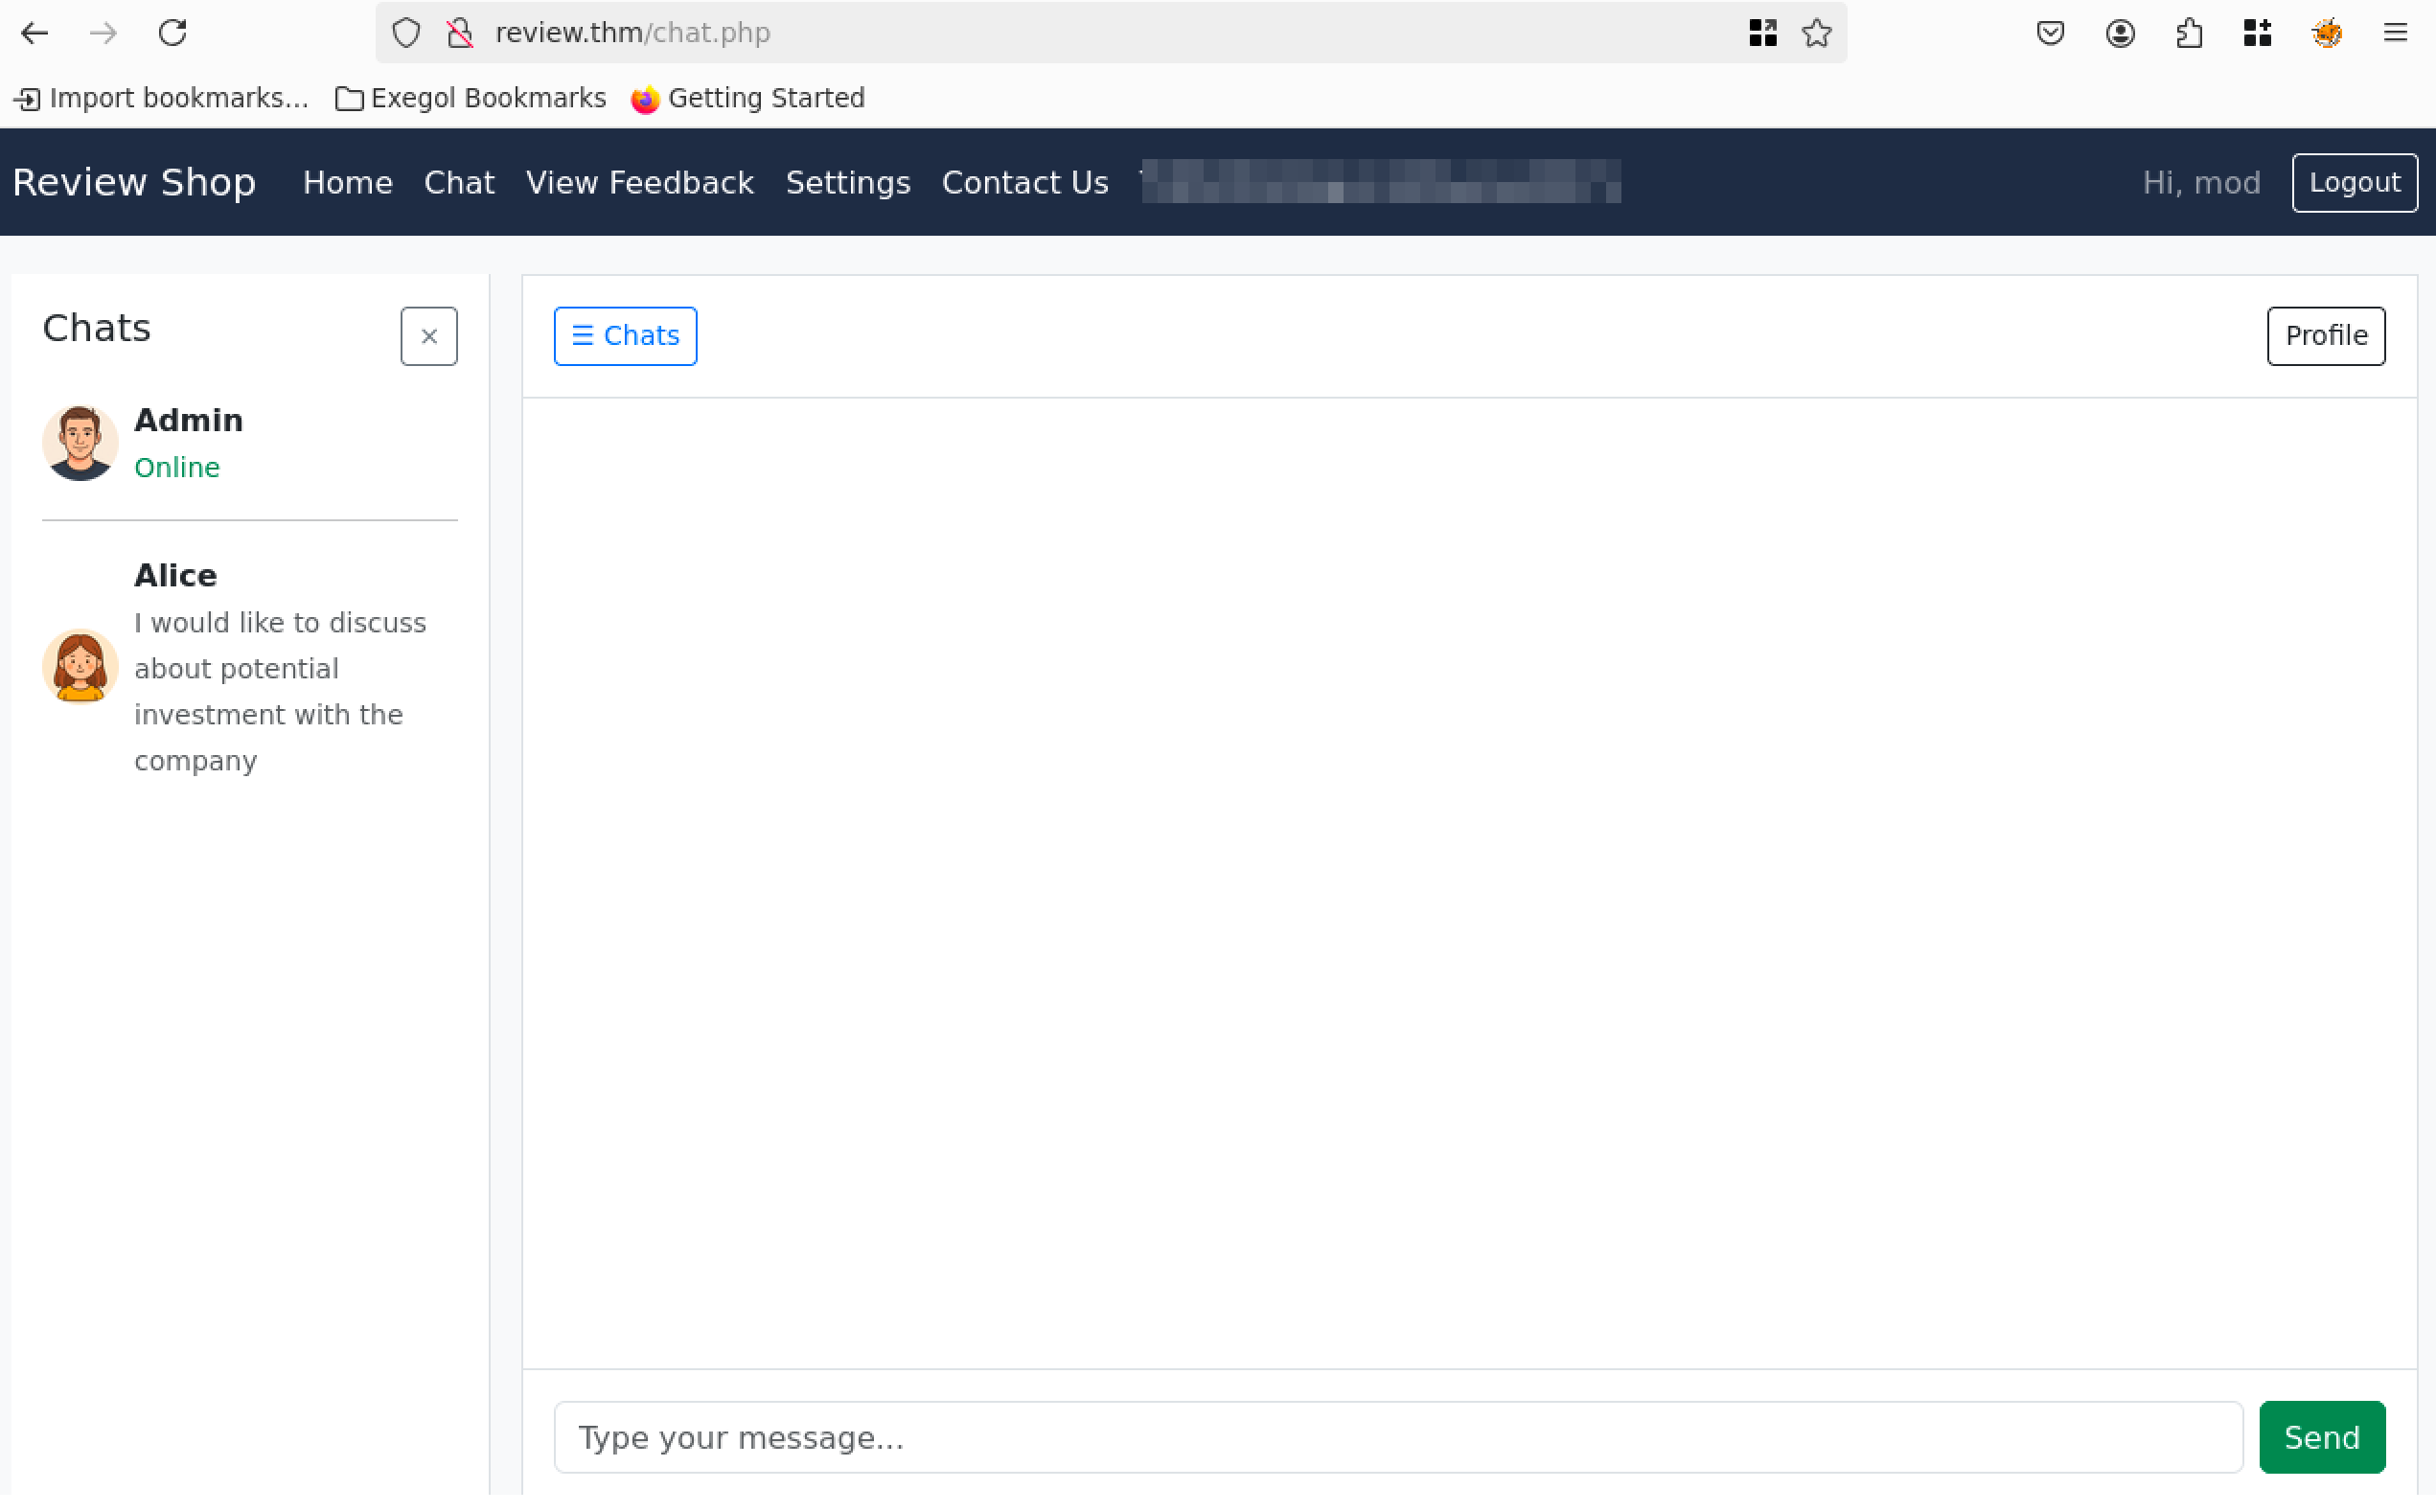Bookmark this page with the star icon
Image resolution: width=2436 pixels, height=1512 pixels.
(1816, 33)
